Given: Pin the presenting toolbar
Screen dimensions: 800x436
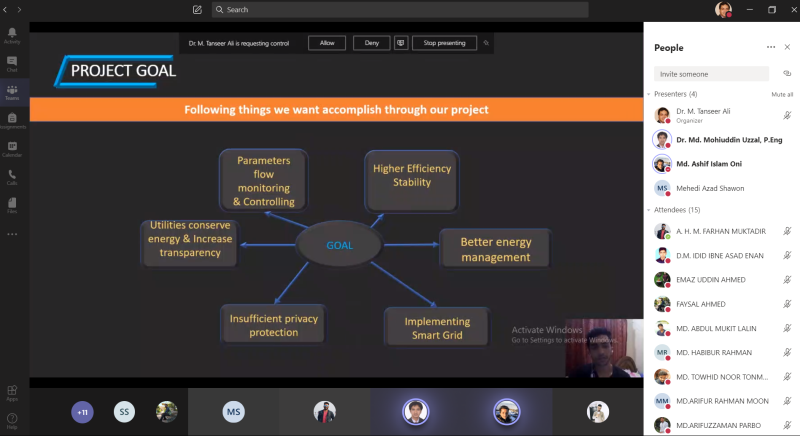Looking at the screenshot, I should pos(486,43).
